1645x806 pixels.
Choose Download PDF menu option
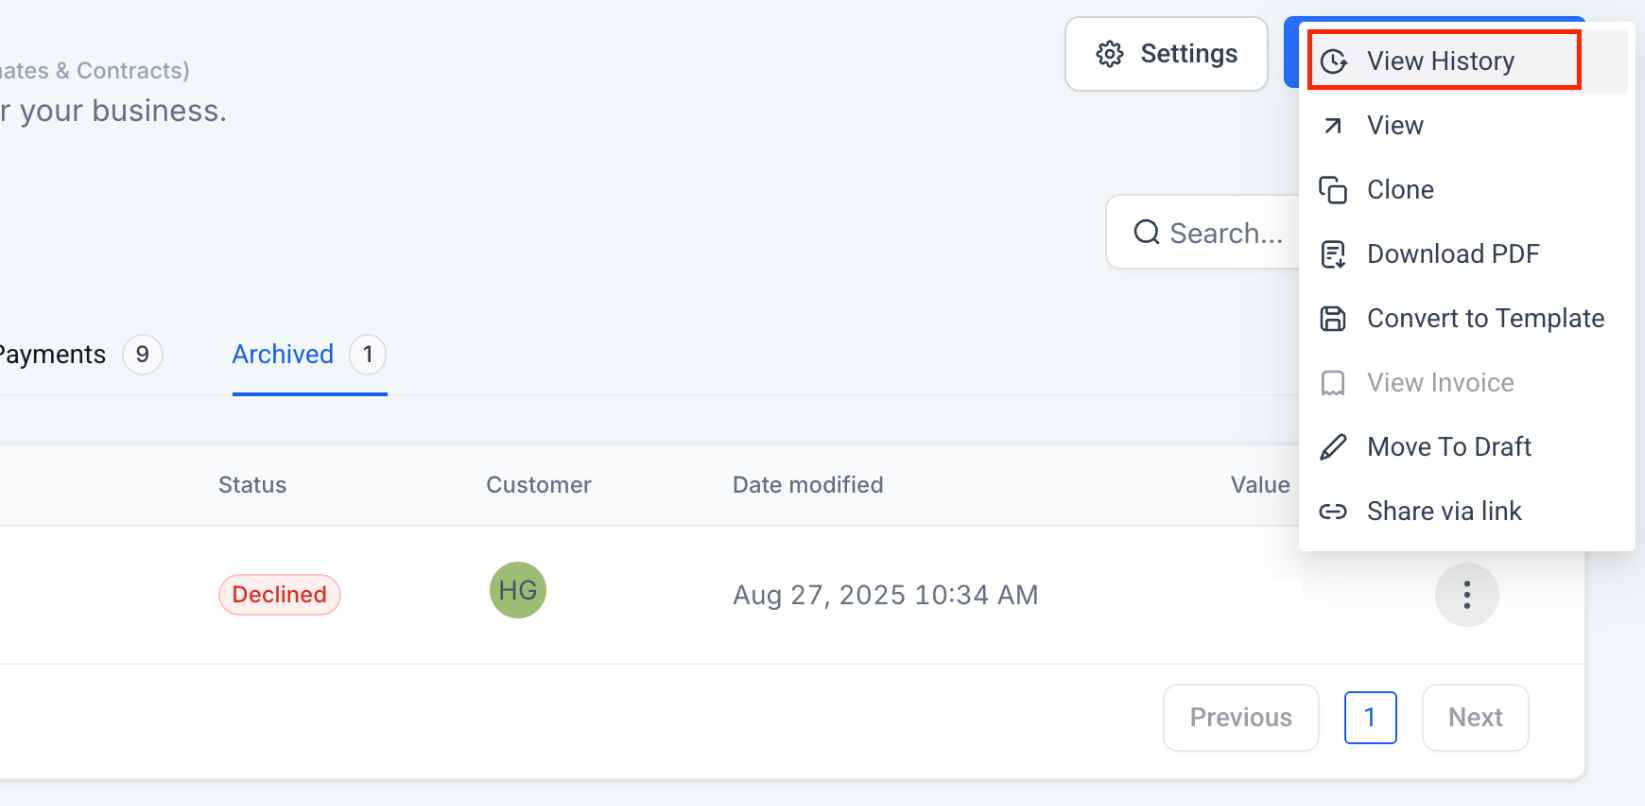point(1453,255)
